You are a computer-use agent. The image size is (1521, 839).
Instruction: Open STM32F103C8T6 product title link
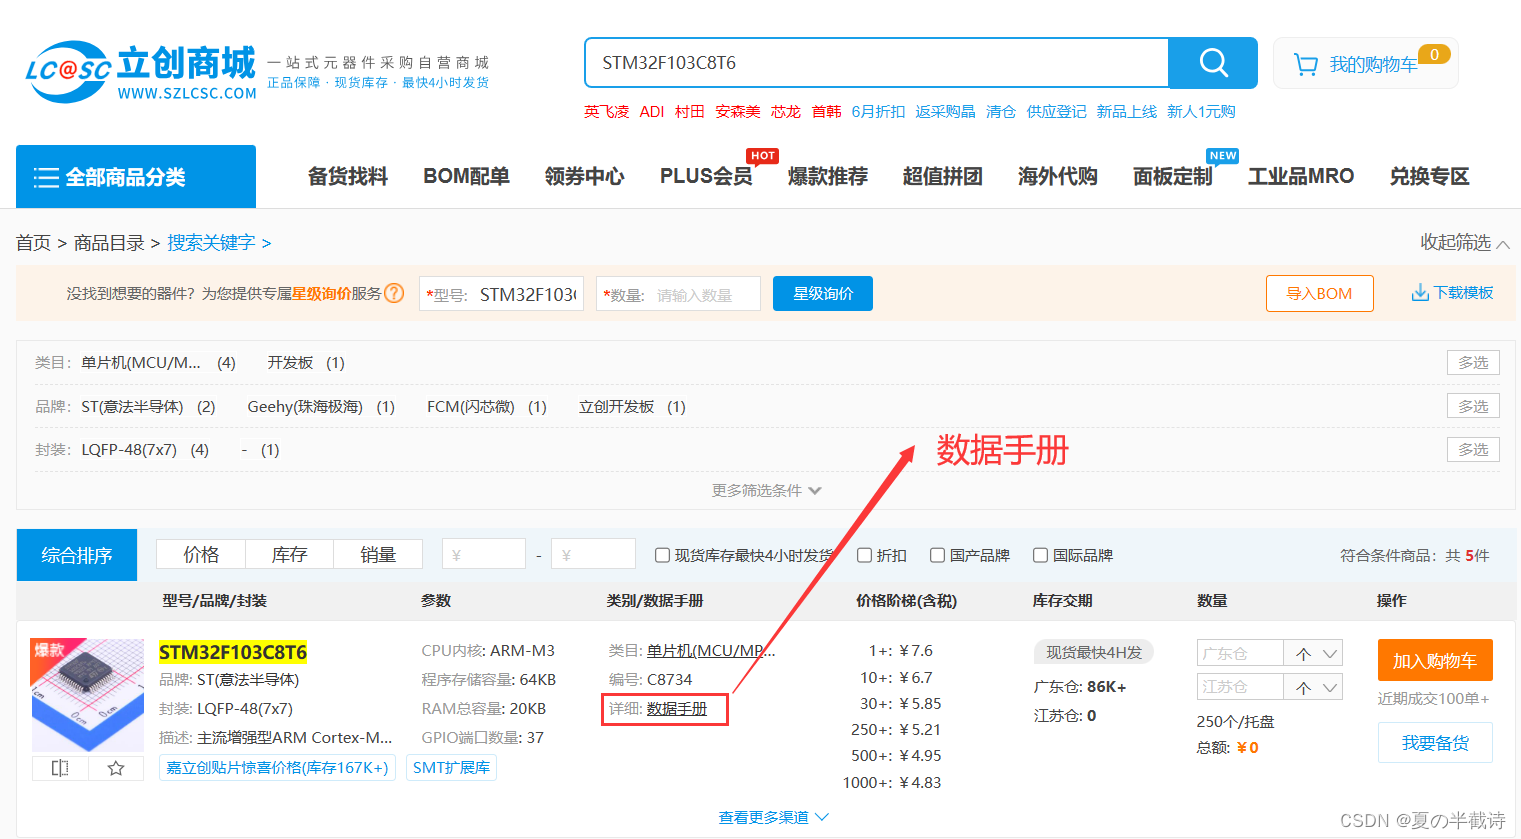(233, 652)
